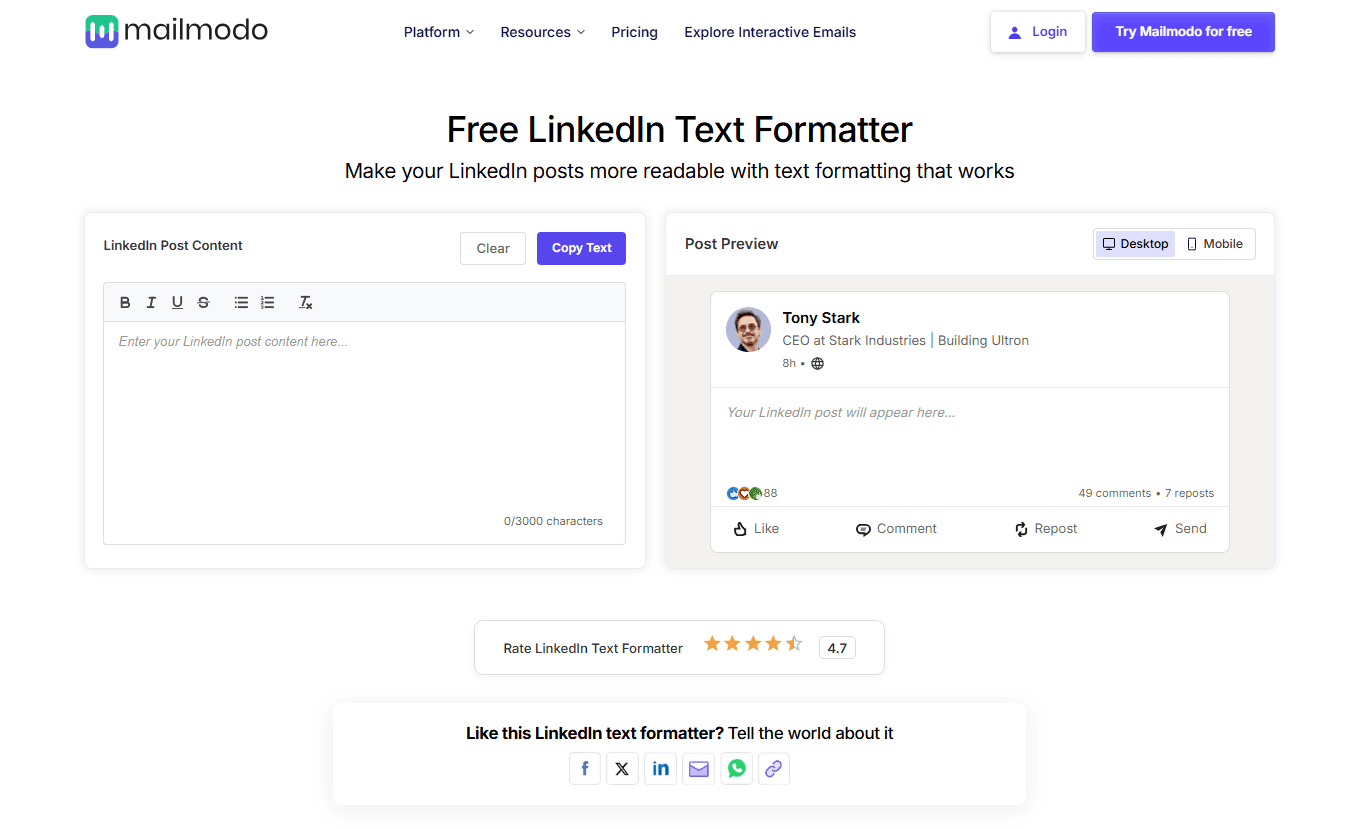This screenshot has height=829, width=1347.
Task: Click the Tony Stark name
Action: point(821,318)
